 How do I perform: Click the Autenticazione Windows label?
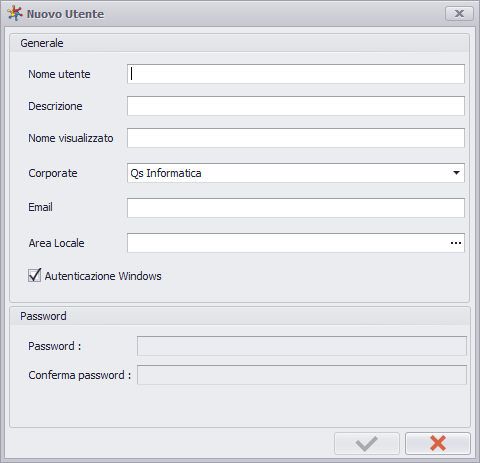point(103,276)
